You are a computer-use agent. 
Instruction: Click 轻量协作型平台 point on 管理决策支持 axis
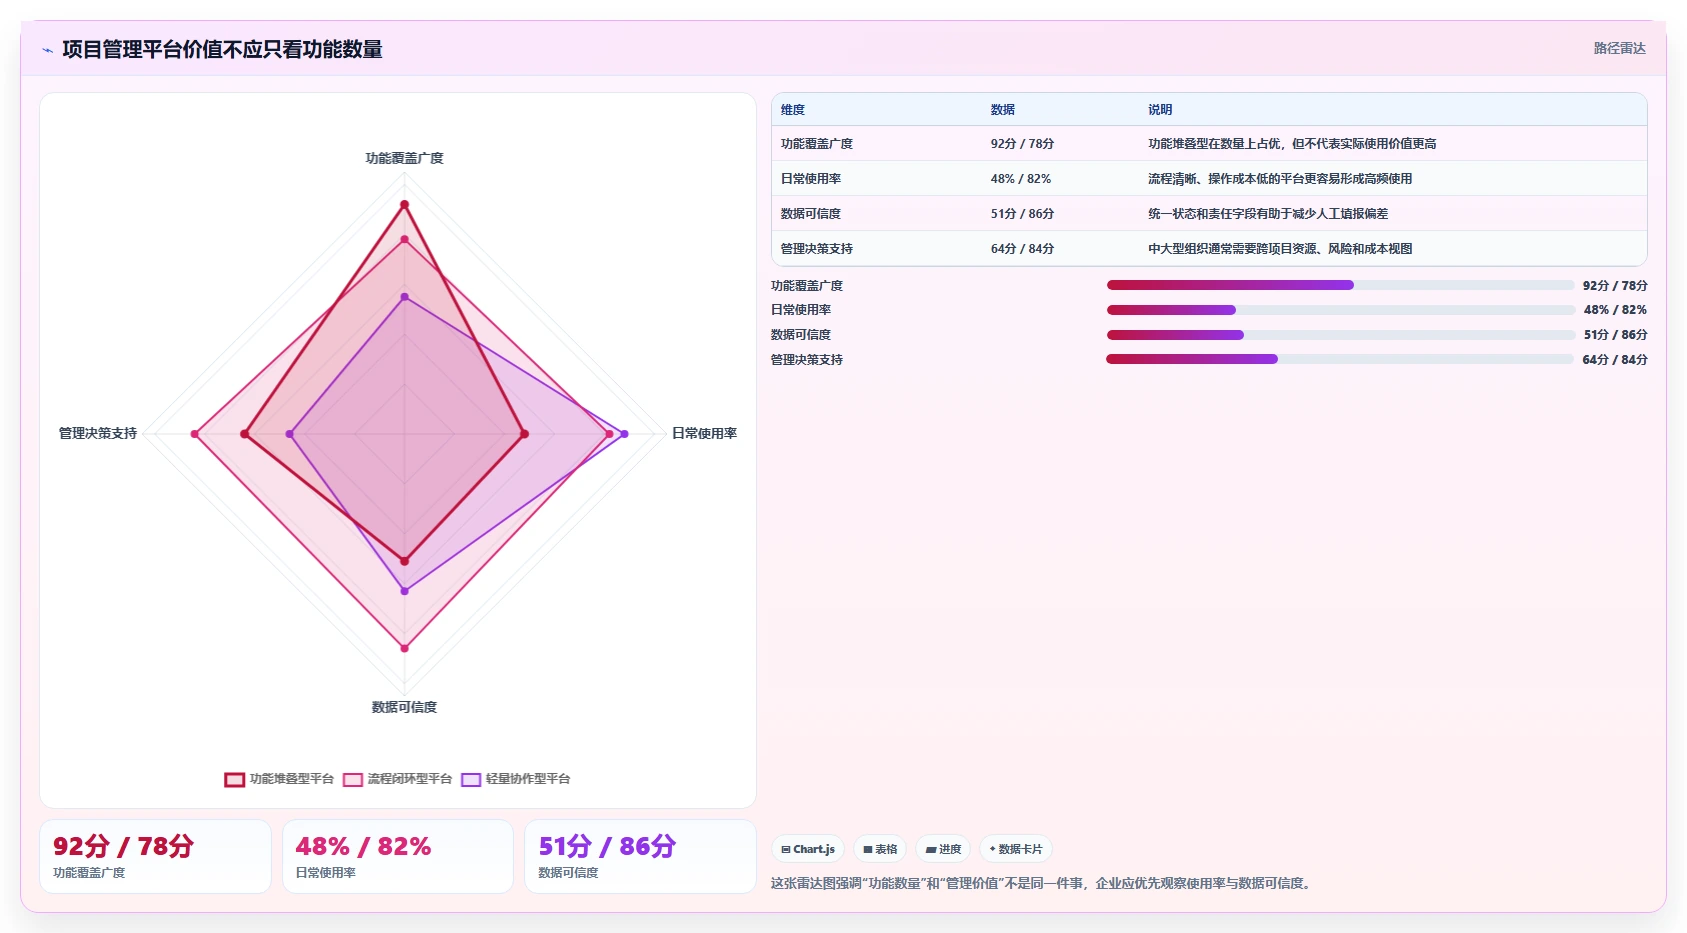click(x=290, y=434)
